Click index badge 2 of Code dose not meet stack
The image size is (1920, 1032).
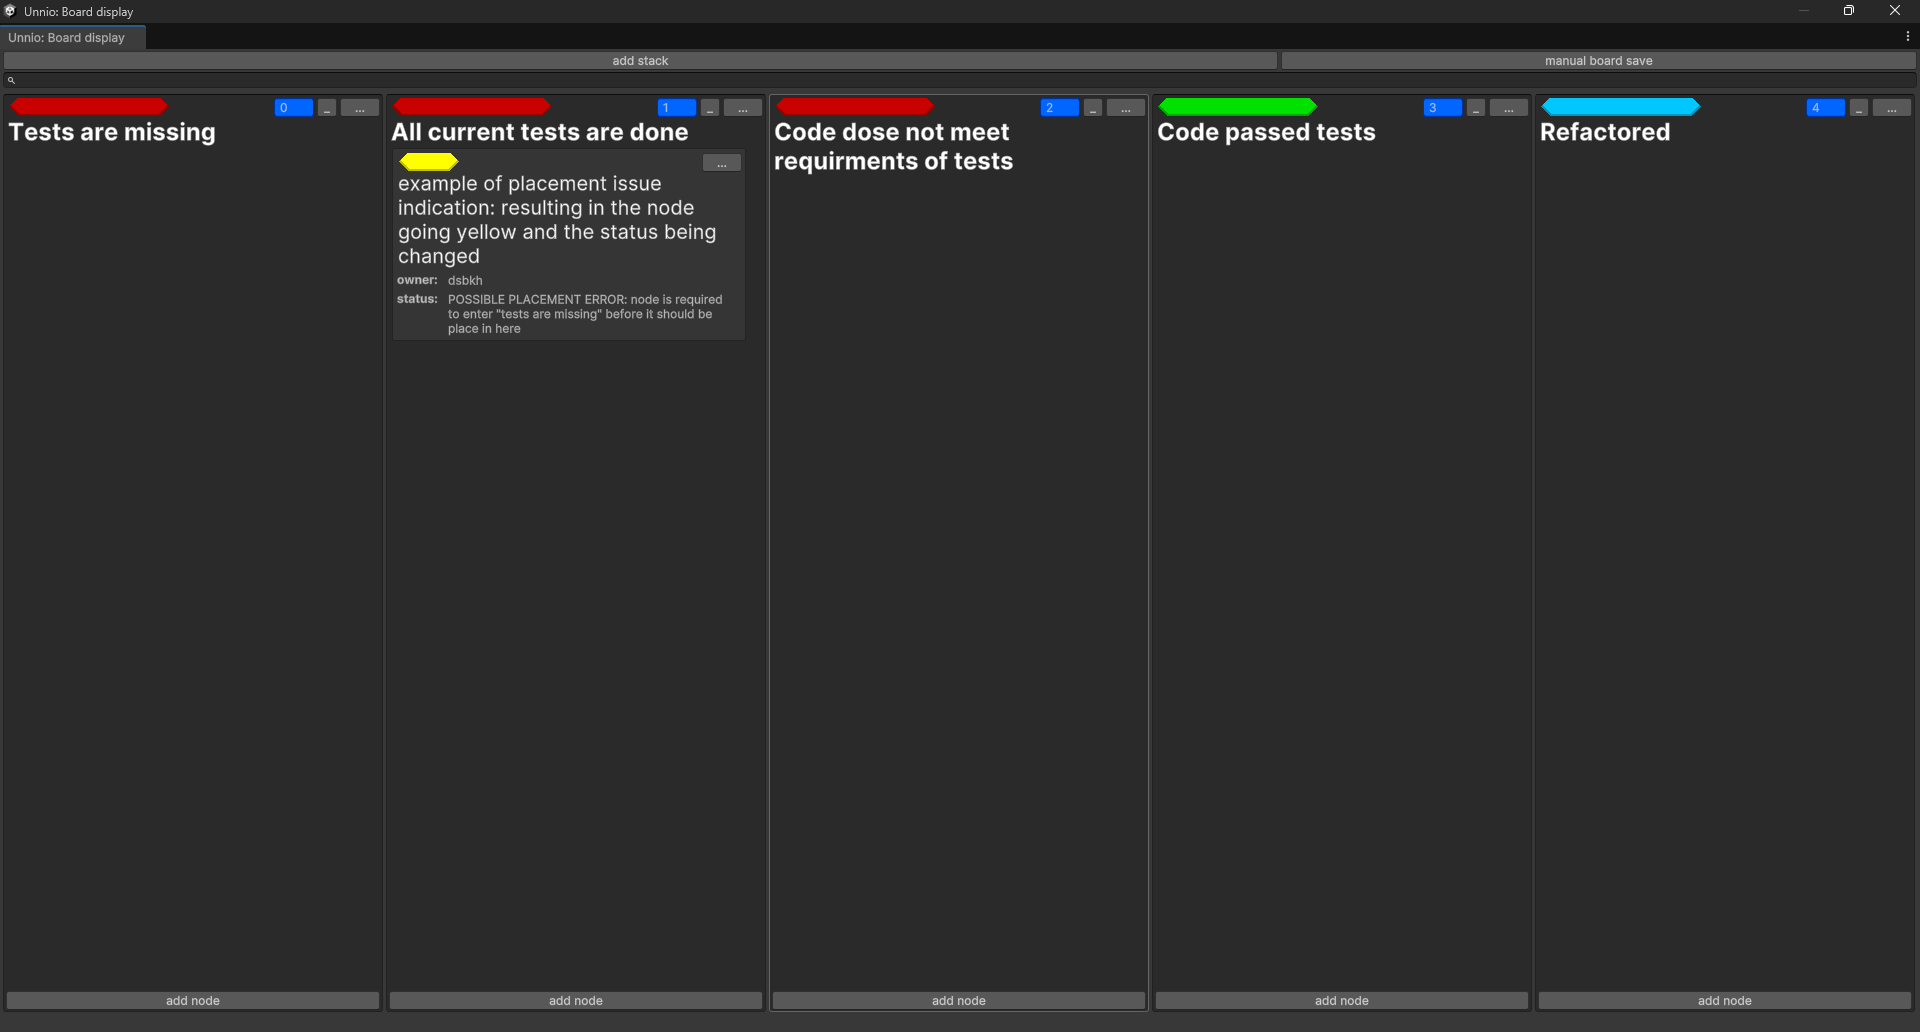(1060, 108)
